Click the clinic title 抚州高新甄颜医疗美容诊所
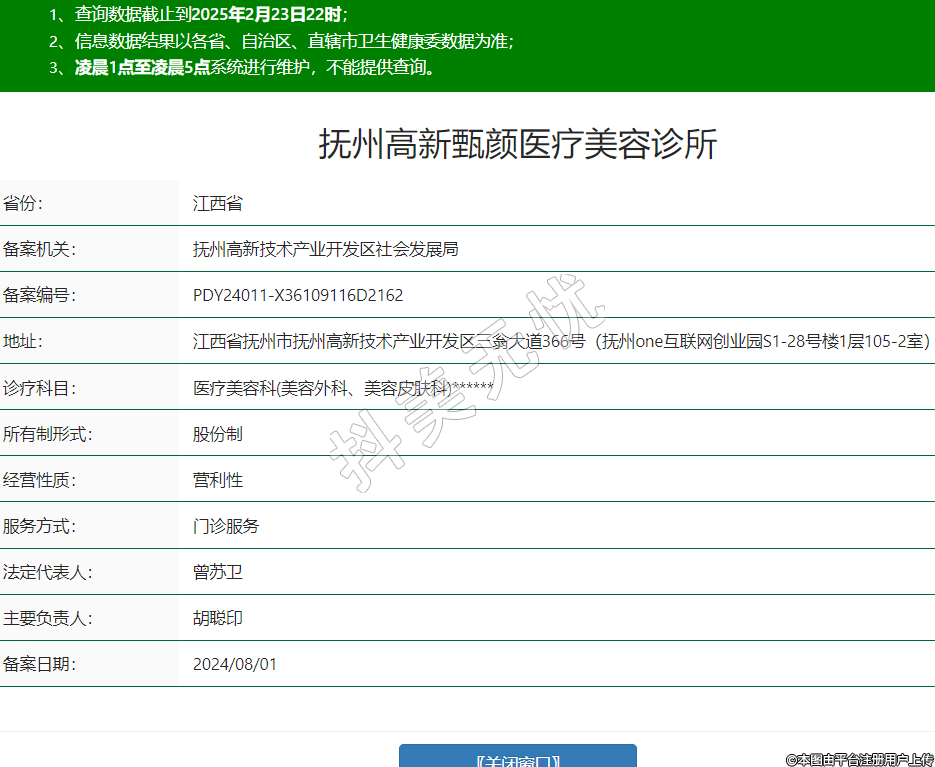Viewport: 935px width, 767px height. pos(518,145)
